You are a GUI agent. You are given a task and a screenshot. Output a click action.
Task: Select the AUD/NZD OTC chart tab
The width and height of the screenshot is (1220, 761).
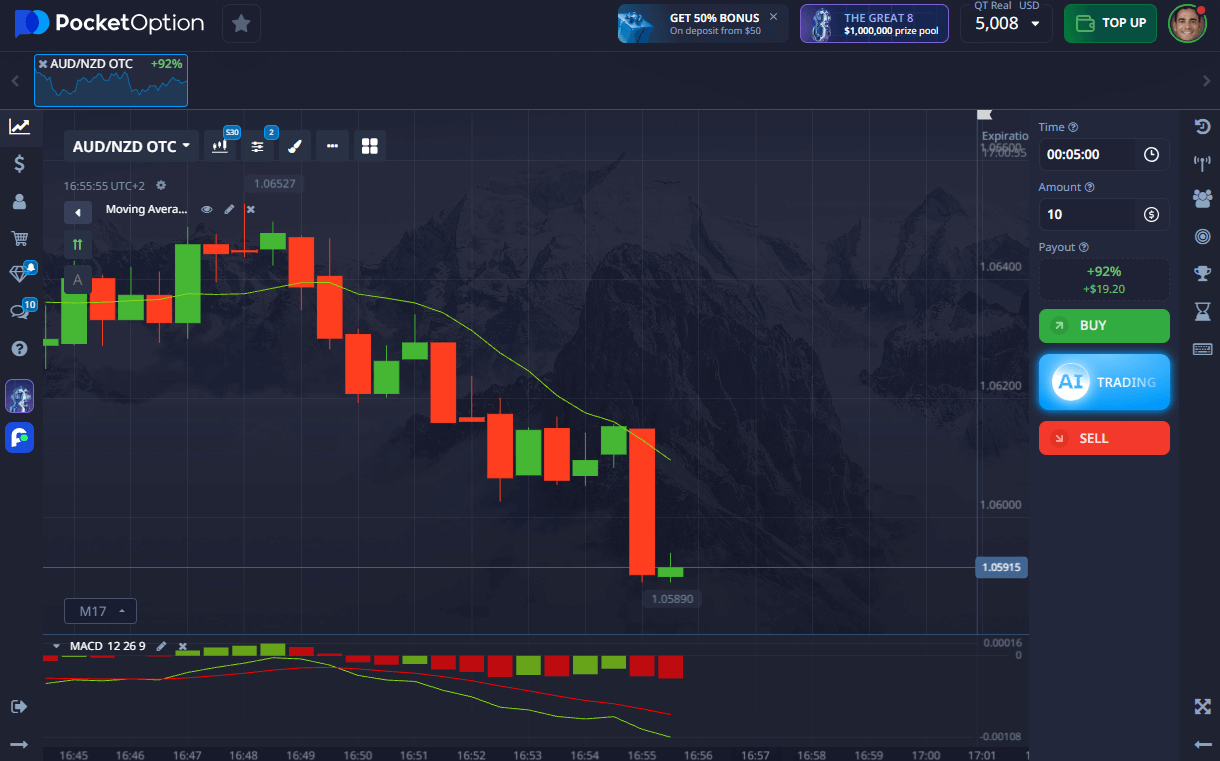[111, 80]
